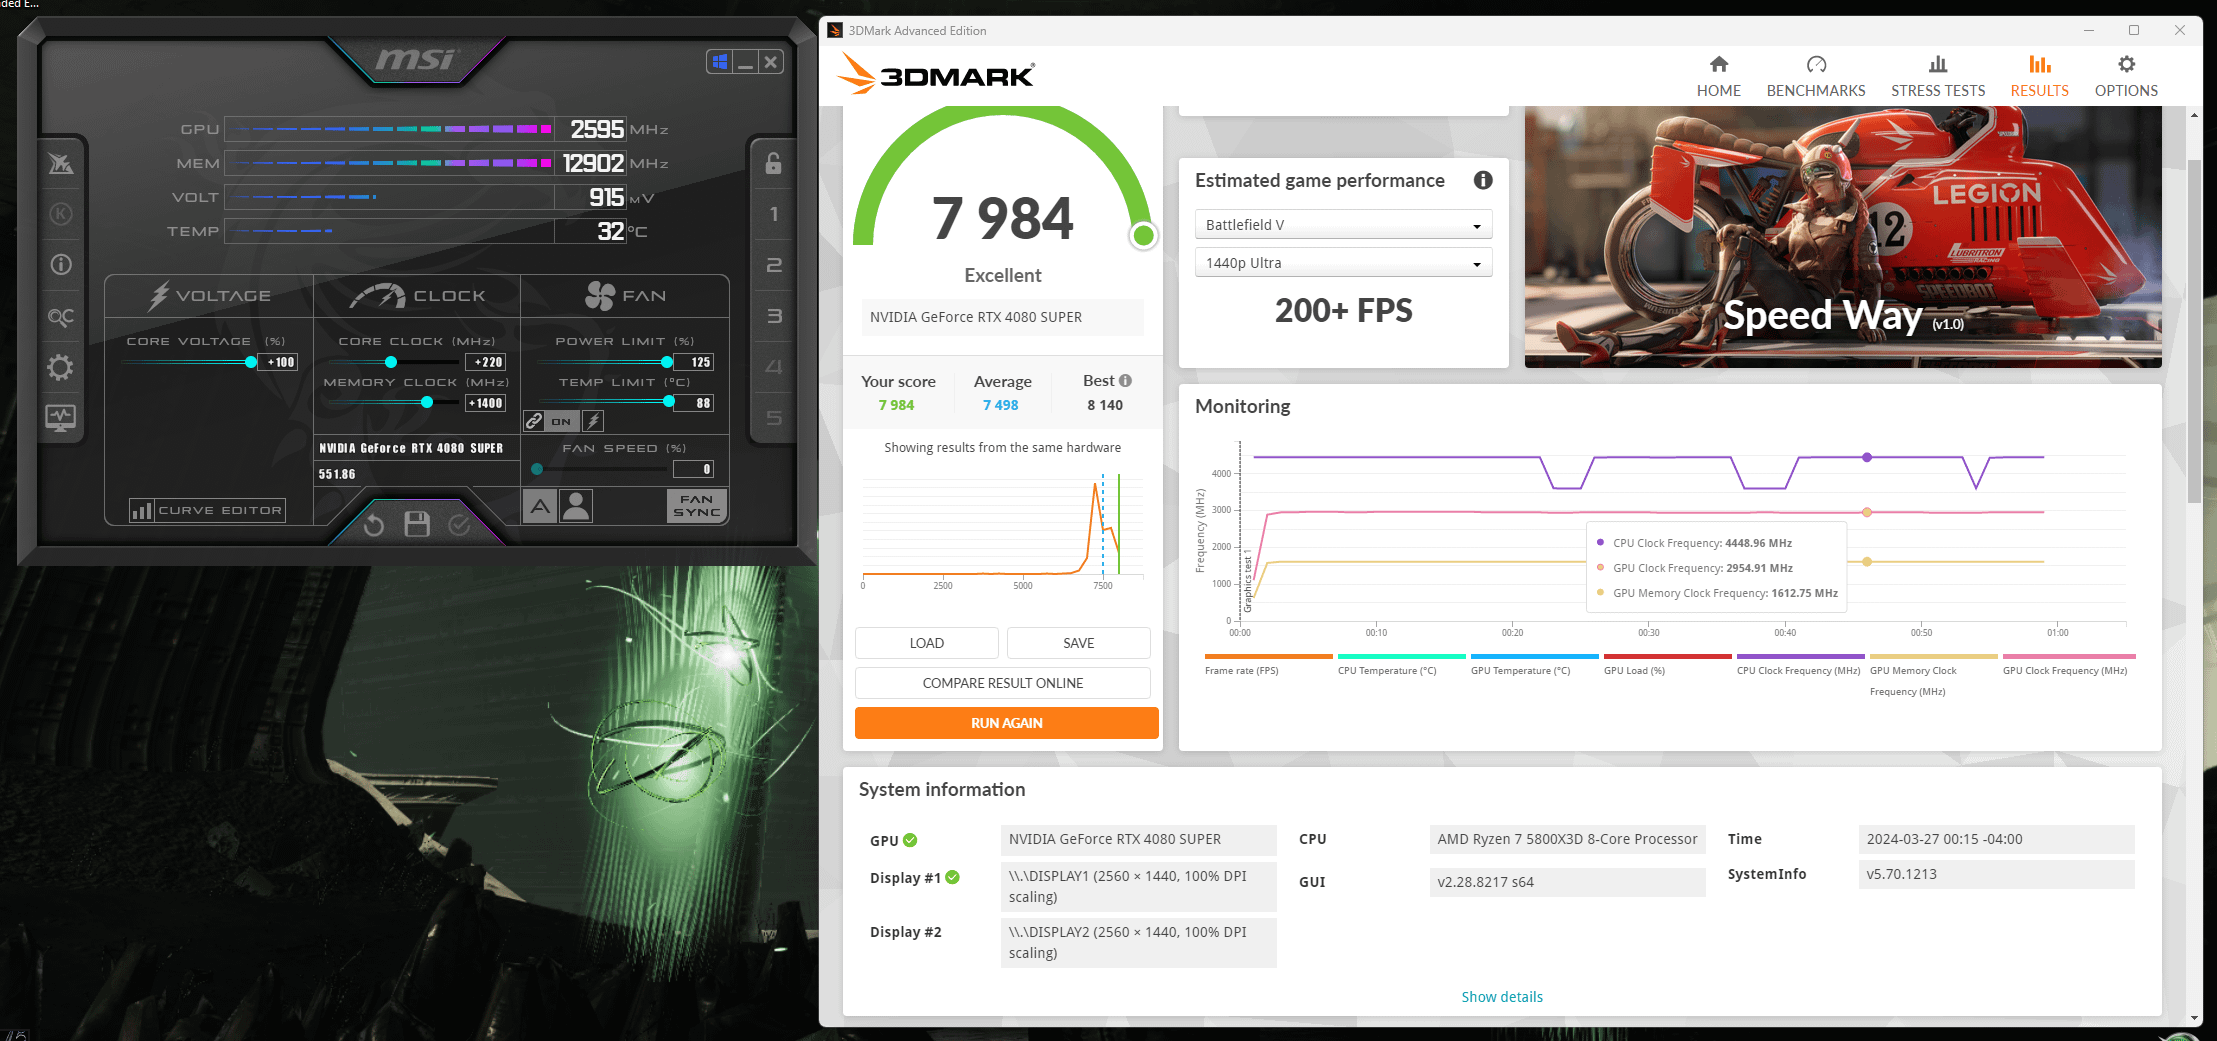Screen dimensions: 2217x1041
Task: Open the 3DMark Options tab
Action: (x=2126, y=76)
